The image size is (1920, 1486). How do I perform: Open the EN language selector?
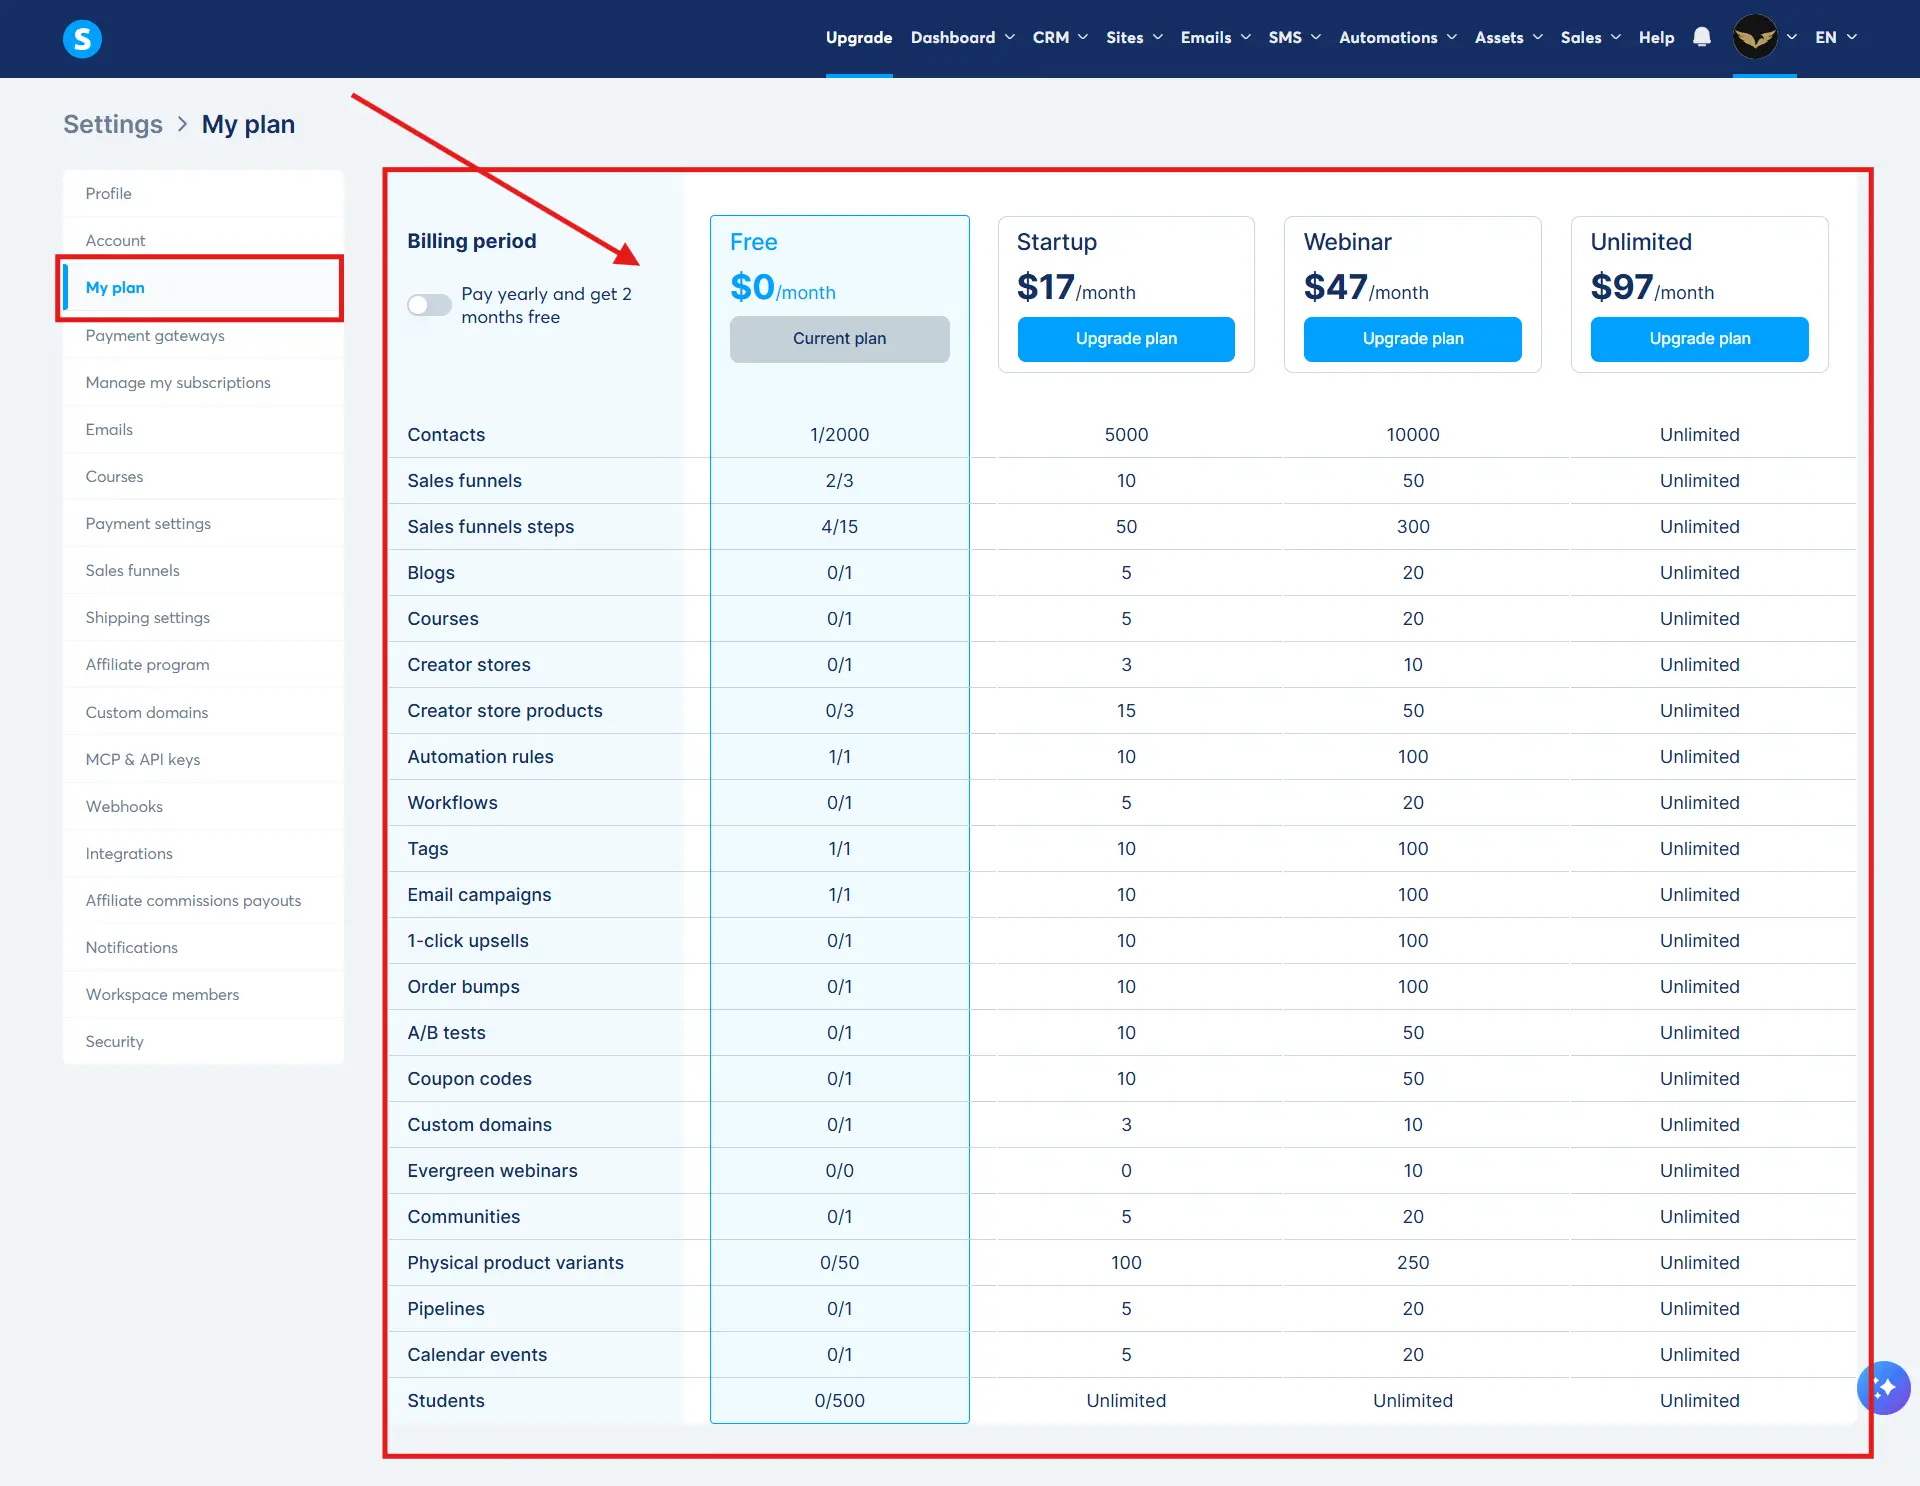pos(1836,37)
